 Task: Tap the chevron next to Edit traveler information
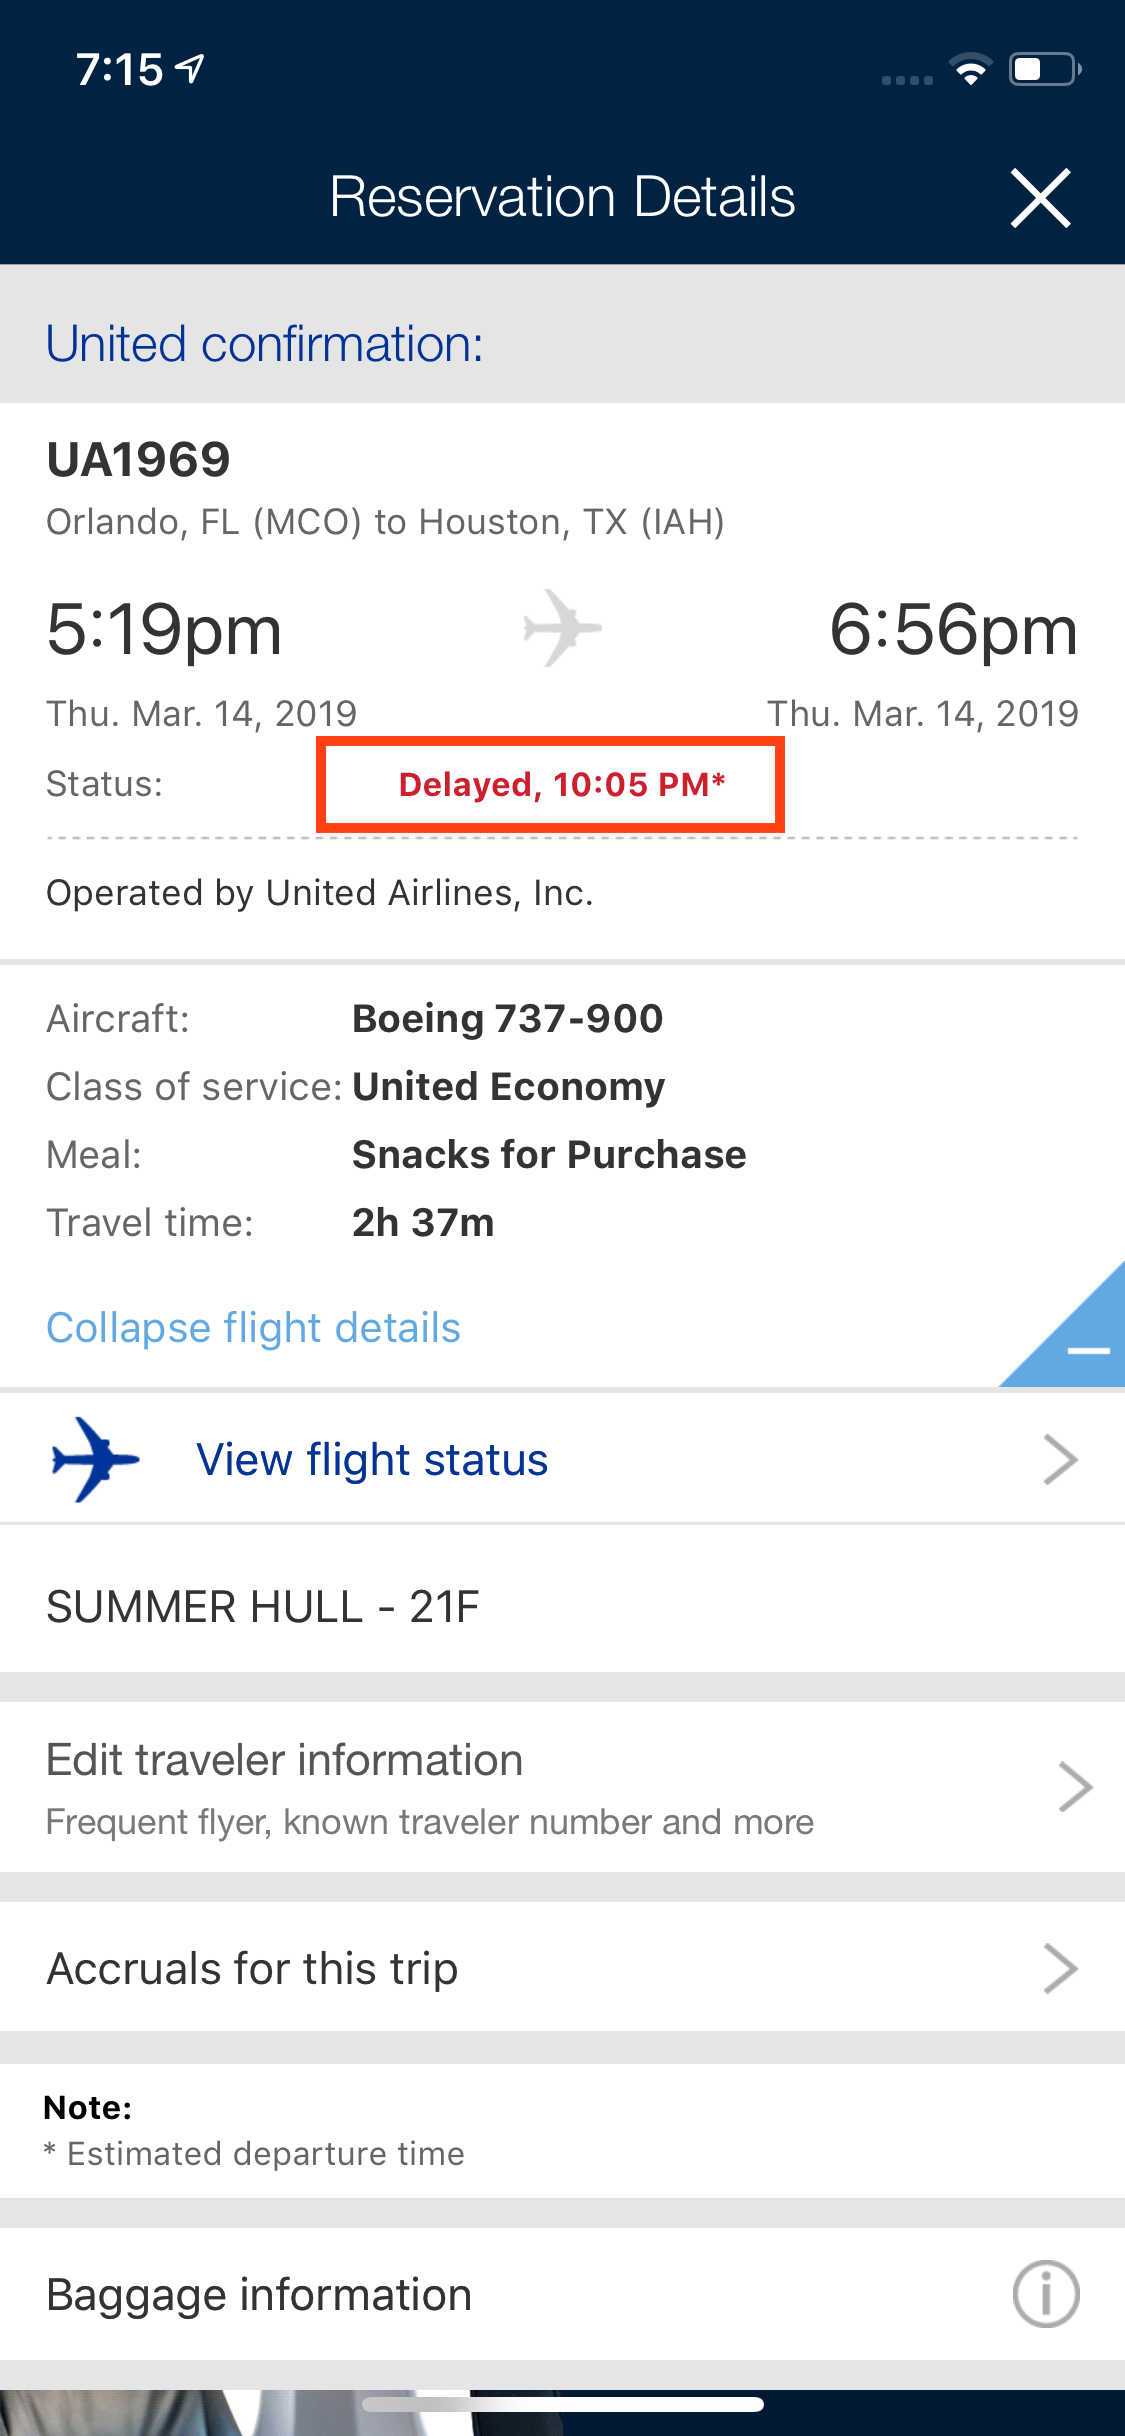pos(1074,1787)
